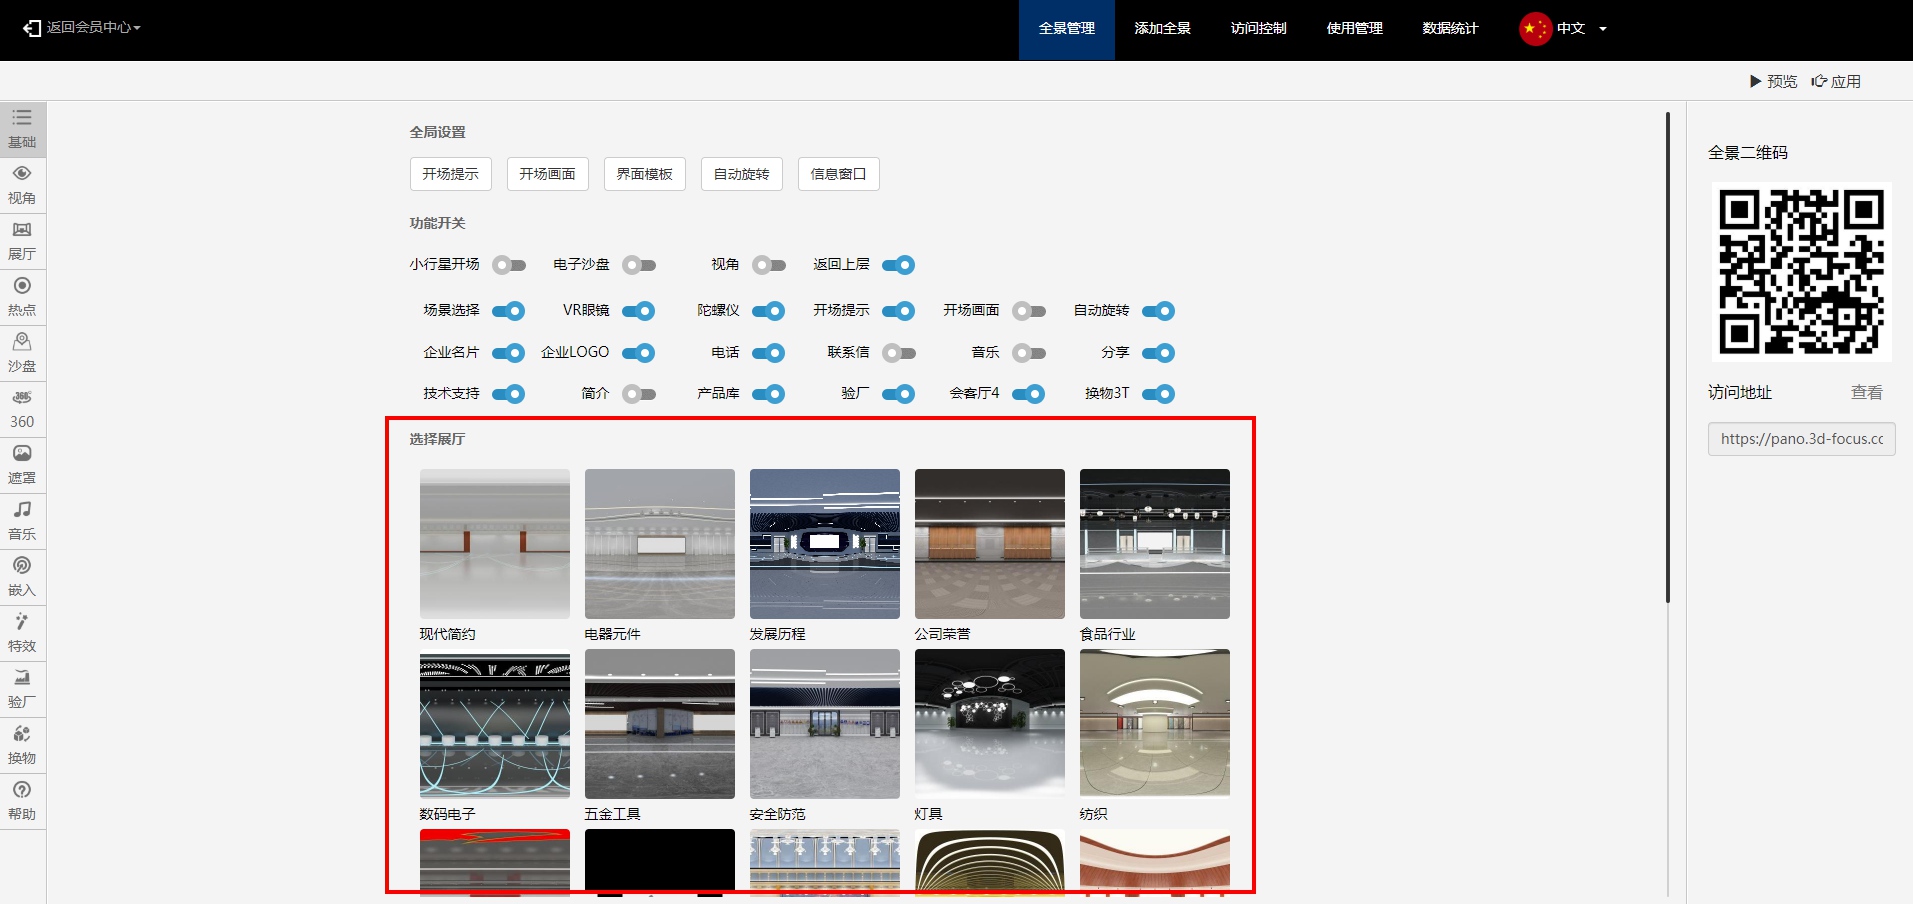Disable the VR眼镜 toggle switch
The image size is (1913, 904).
click(638, 311)
